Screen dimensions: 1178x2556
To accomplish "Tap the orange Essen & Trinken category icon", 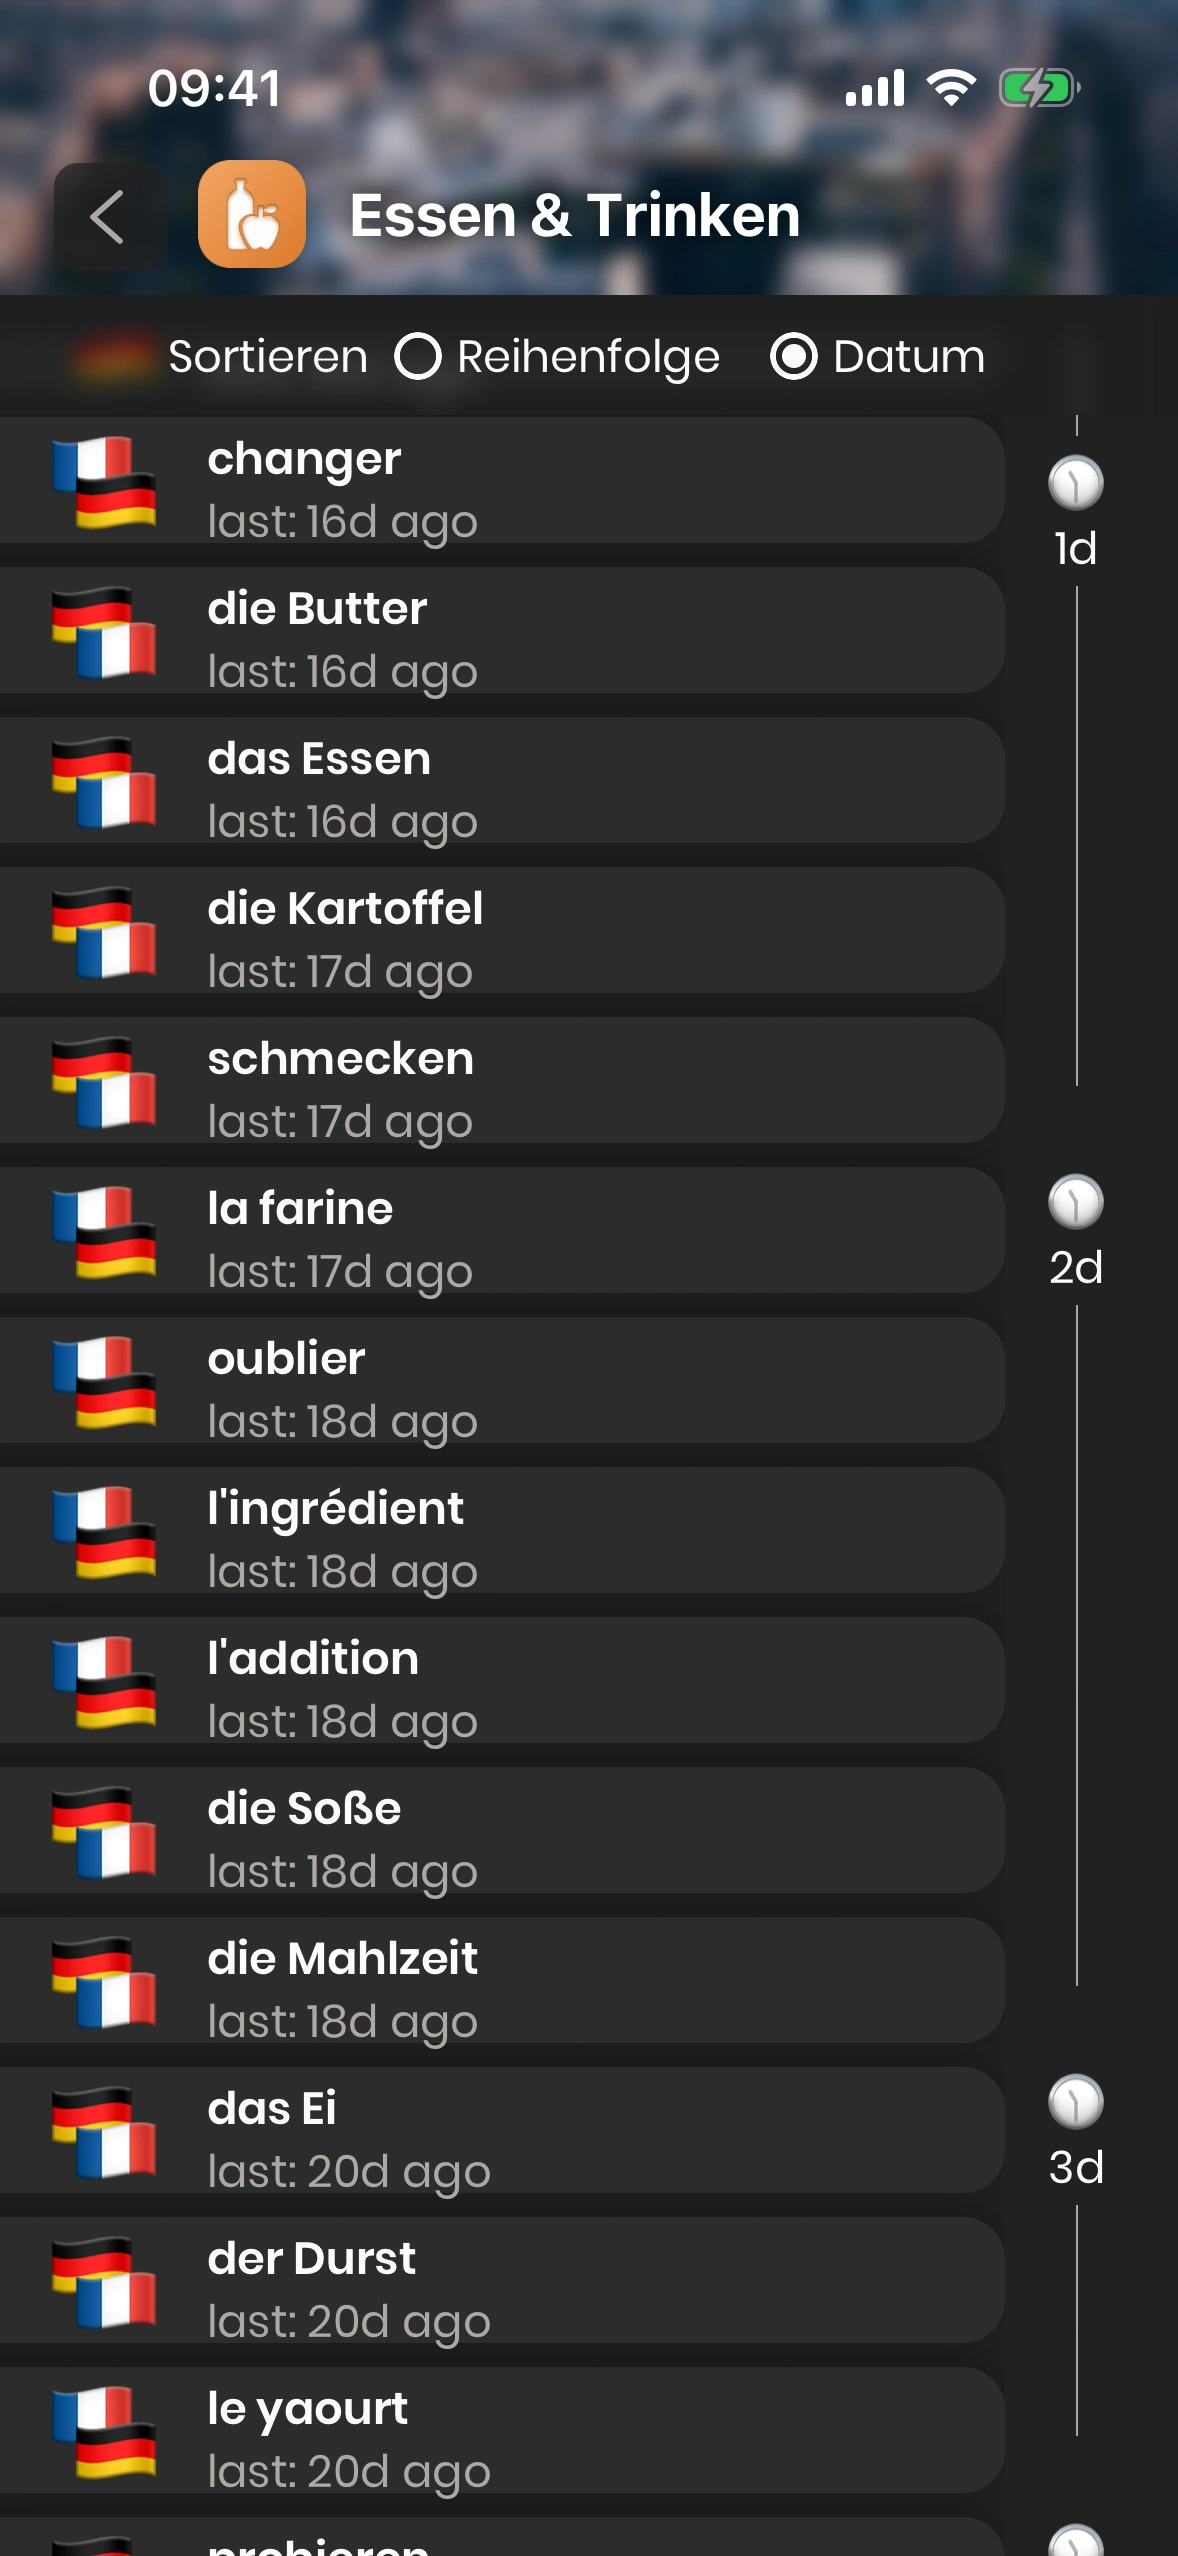I will (x=252, y=215).
